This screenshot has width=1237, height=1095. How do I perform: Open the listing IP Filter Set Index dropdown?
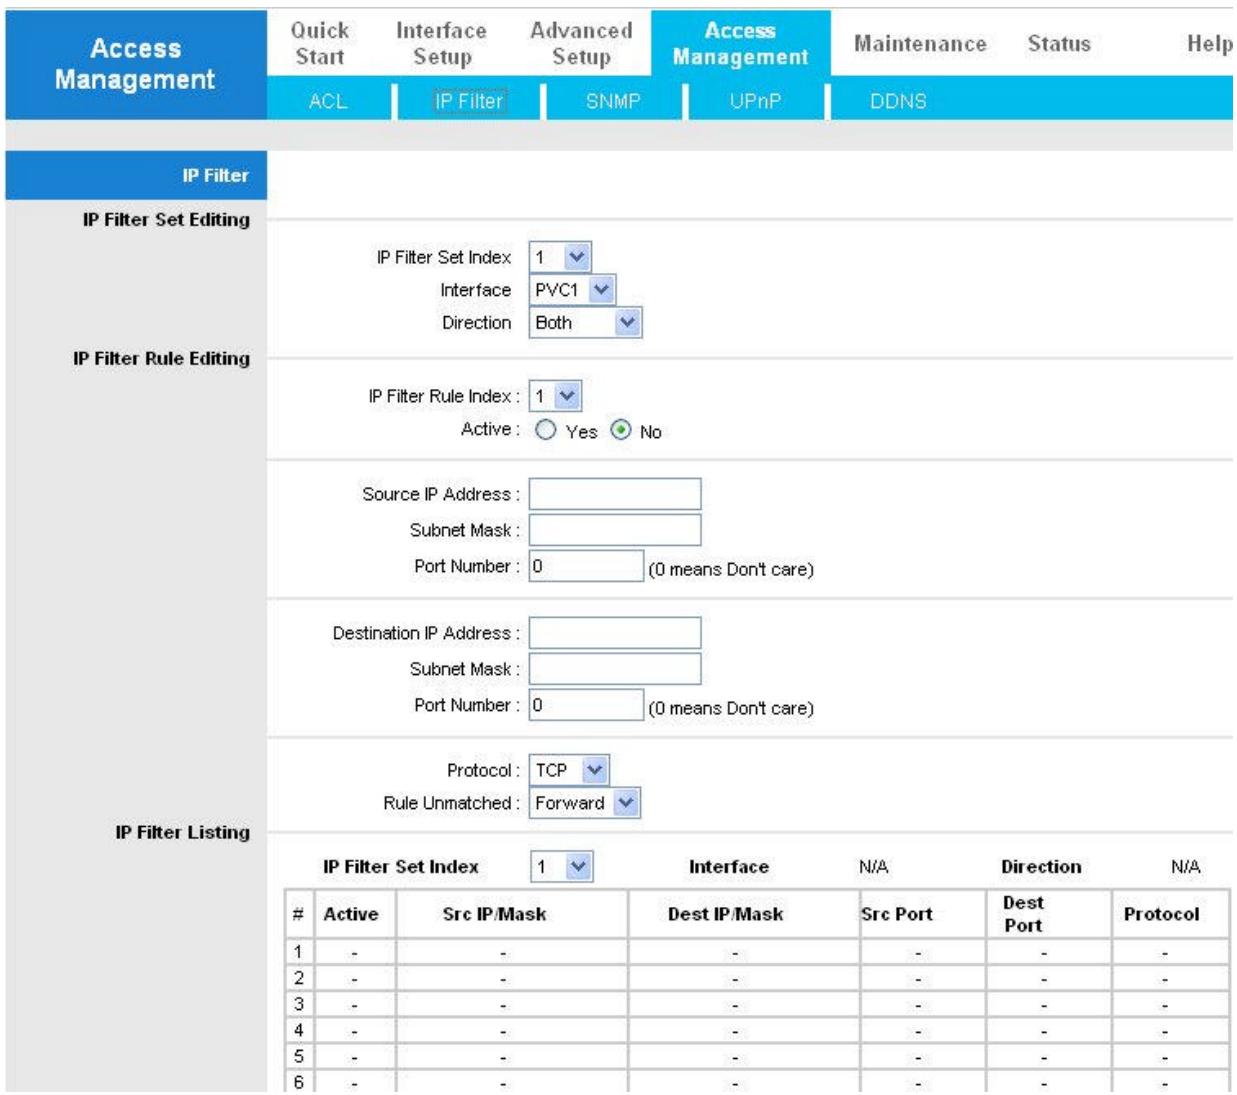click(x=562, y=867)
